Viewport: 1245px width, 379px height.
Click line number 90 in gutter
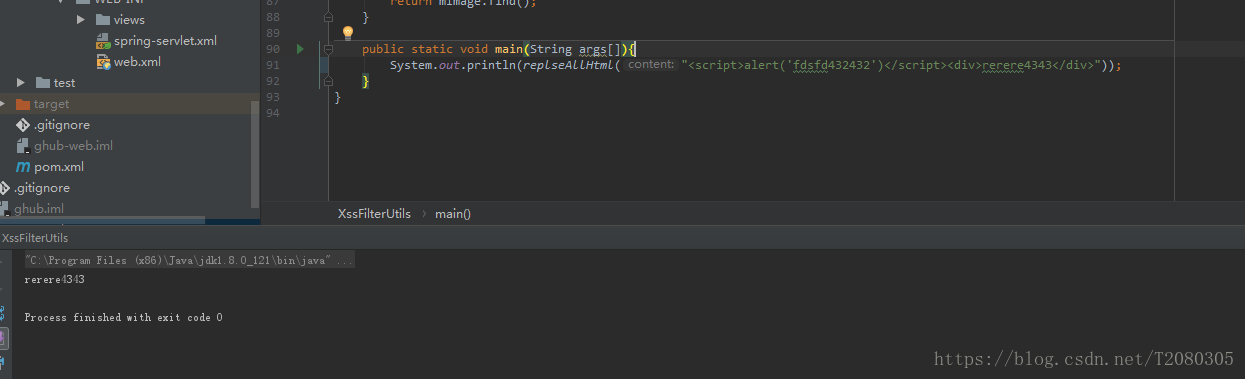click(x=273, y=49)
